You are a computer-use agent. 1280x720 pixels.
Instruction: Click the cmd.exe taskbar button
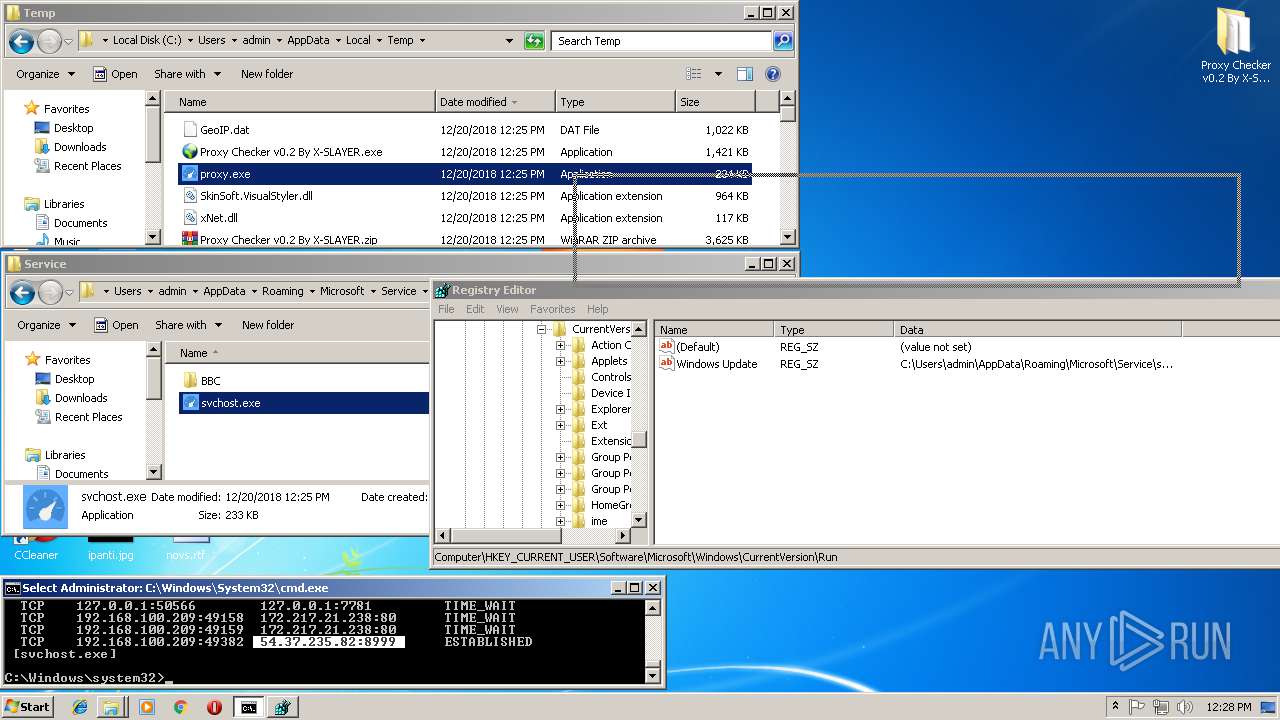pyautogui.click(x=248, y=707)
